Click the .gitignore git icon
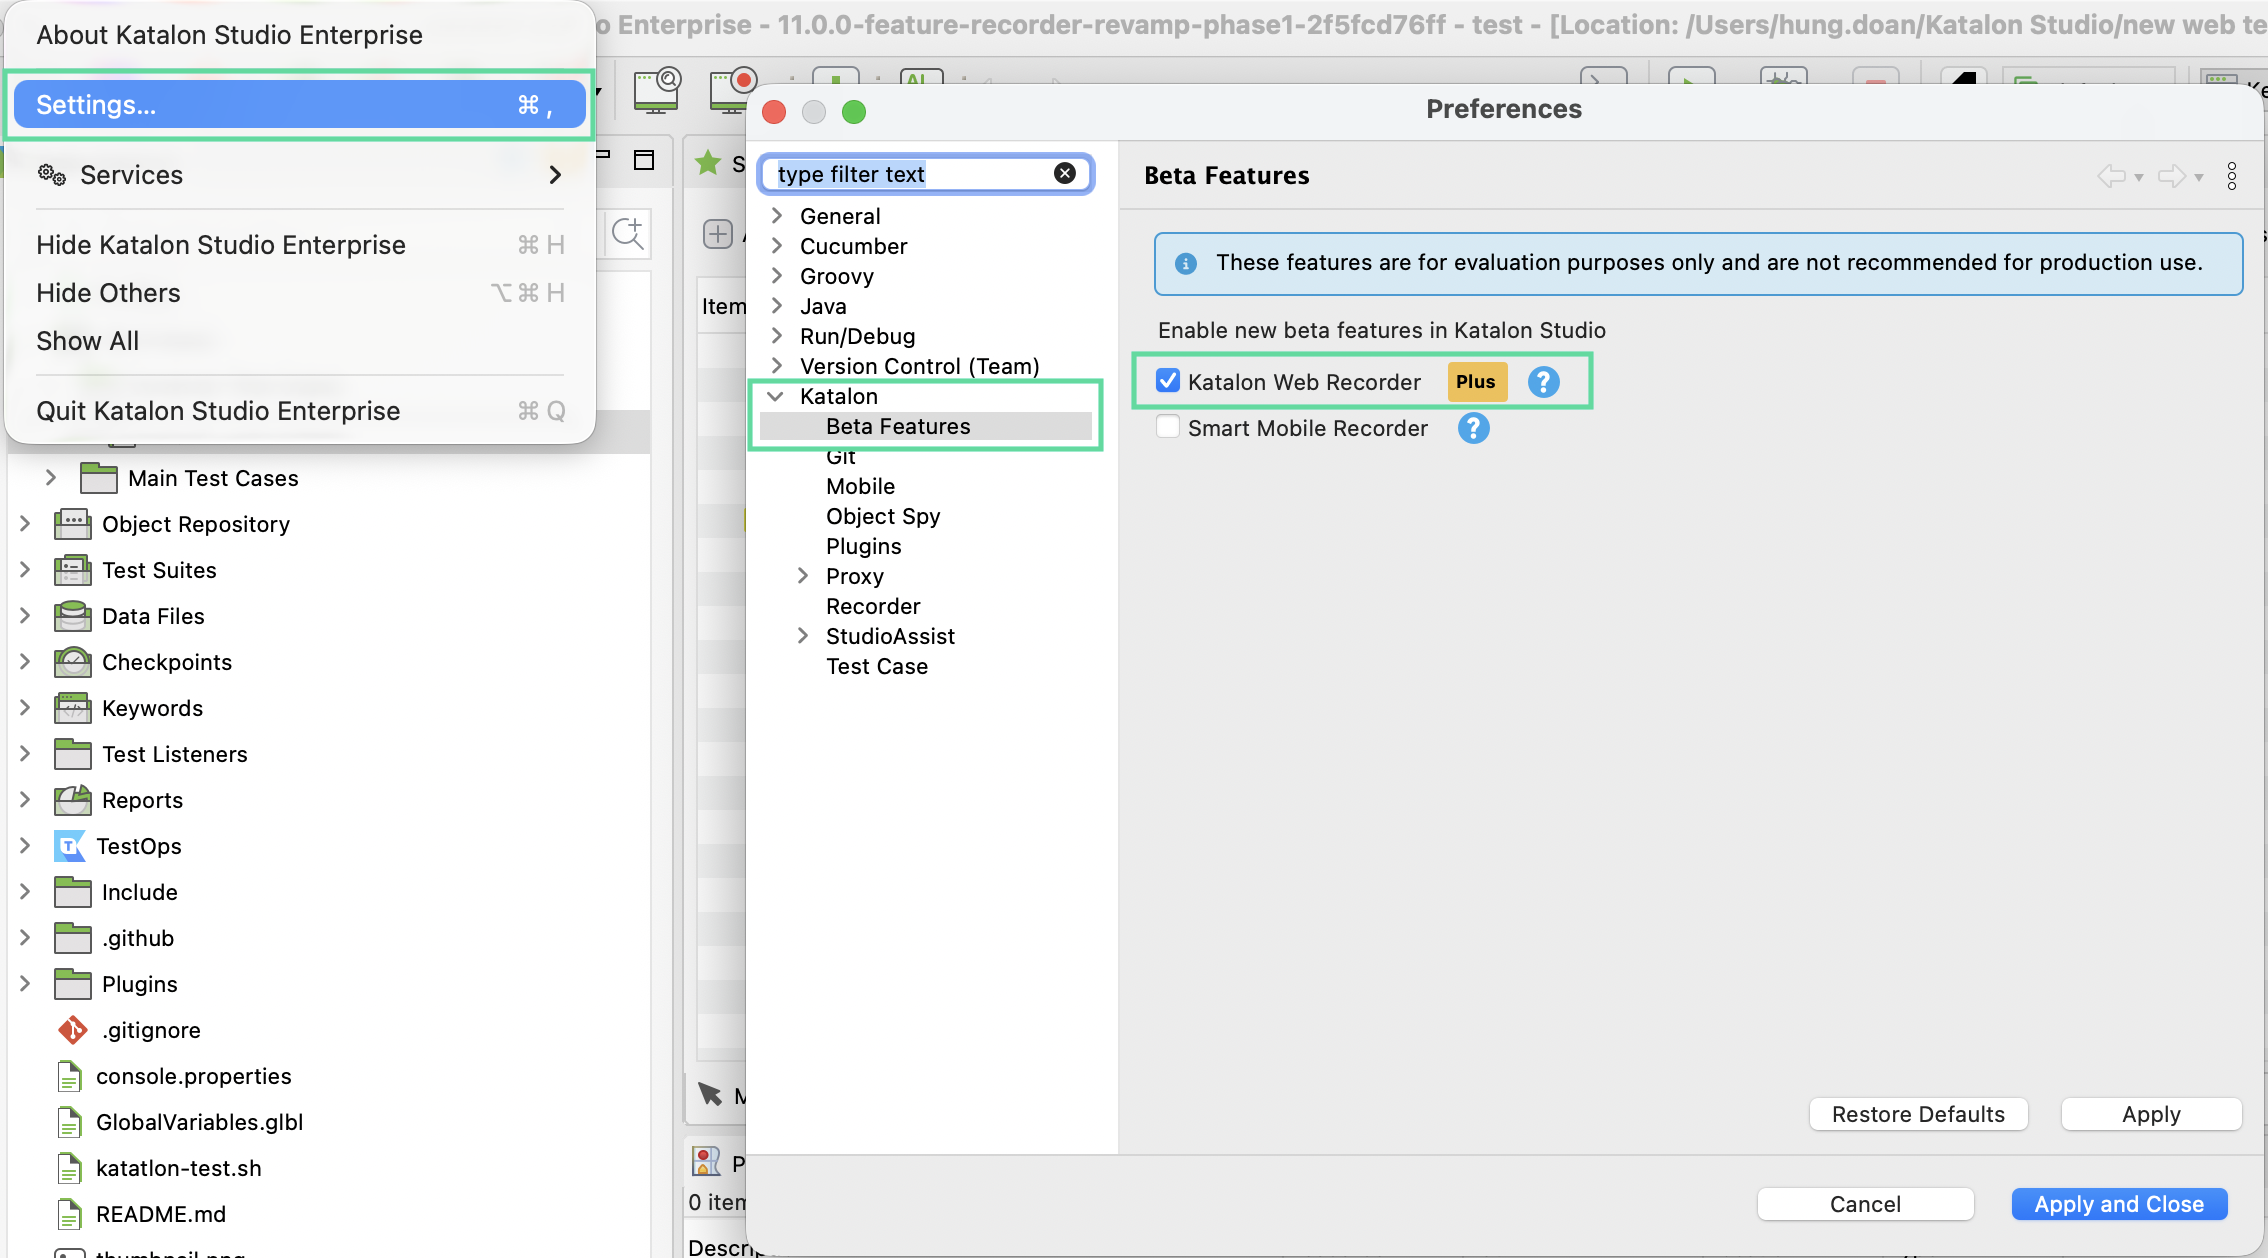Viewport: 2268px width, 1258px height. point(71,1030)
